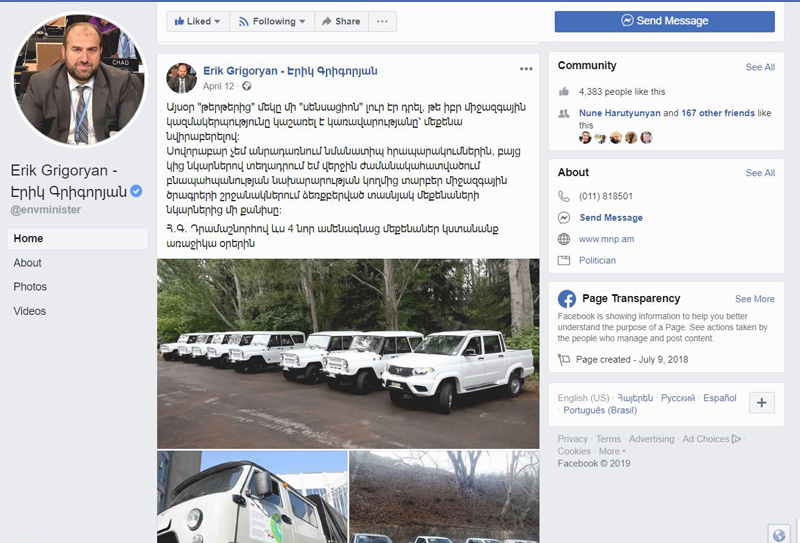This screenshot has width=800, height=543.
Task: Click the page options ellipsis button
Action: [x=382, y=21]
